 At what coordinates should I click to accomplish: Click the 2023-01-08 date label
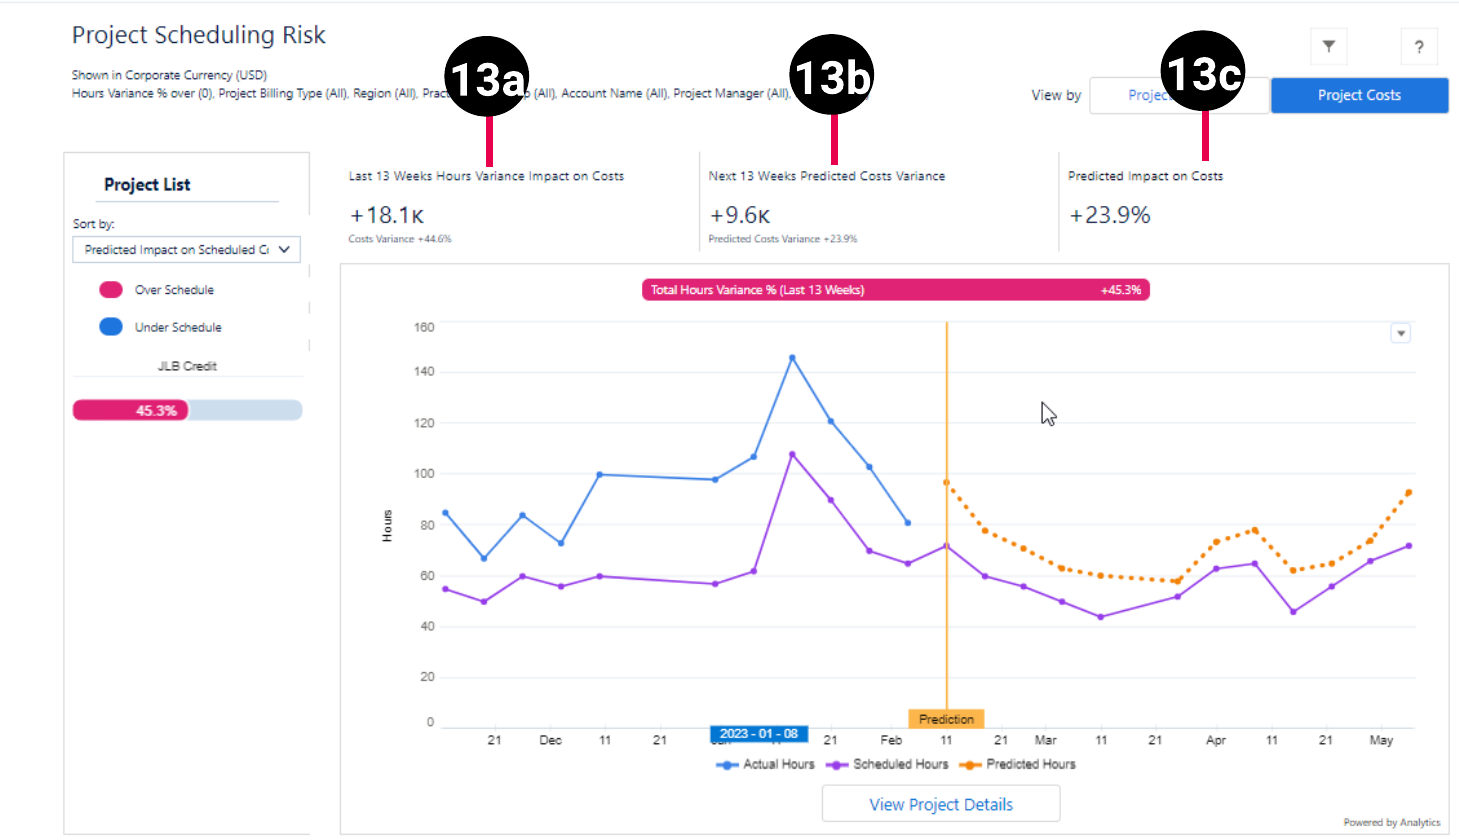[759, 734]
